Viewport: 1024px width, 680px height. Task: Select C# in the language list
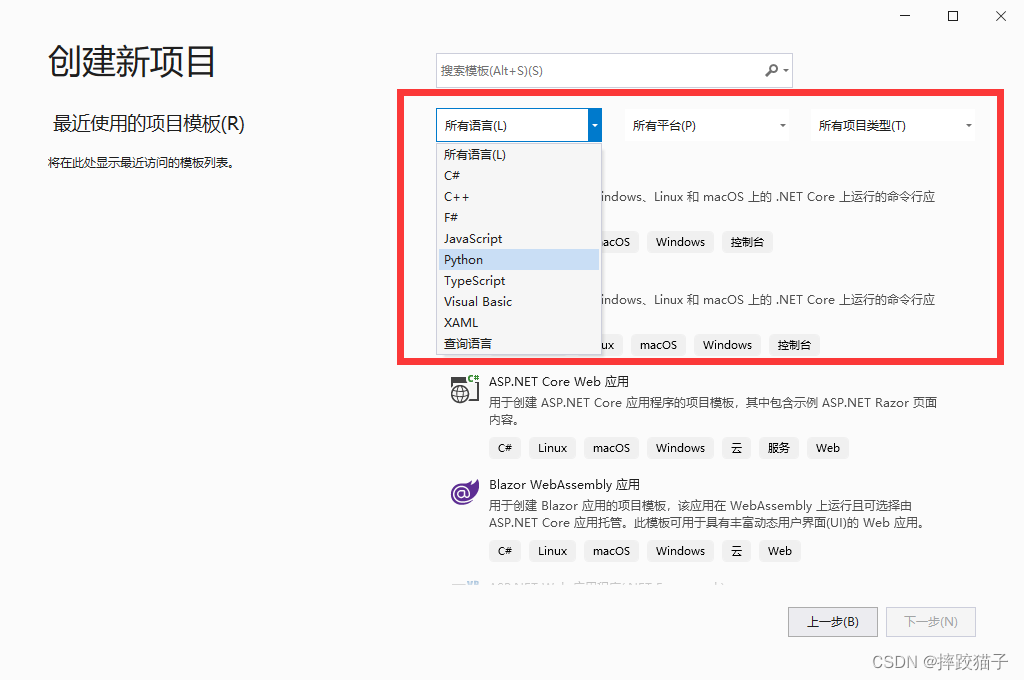pos(519,176)
